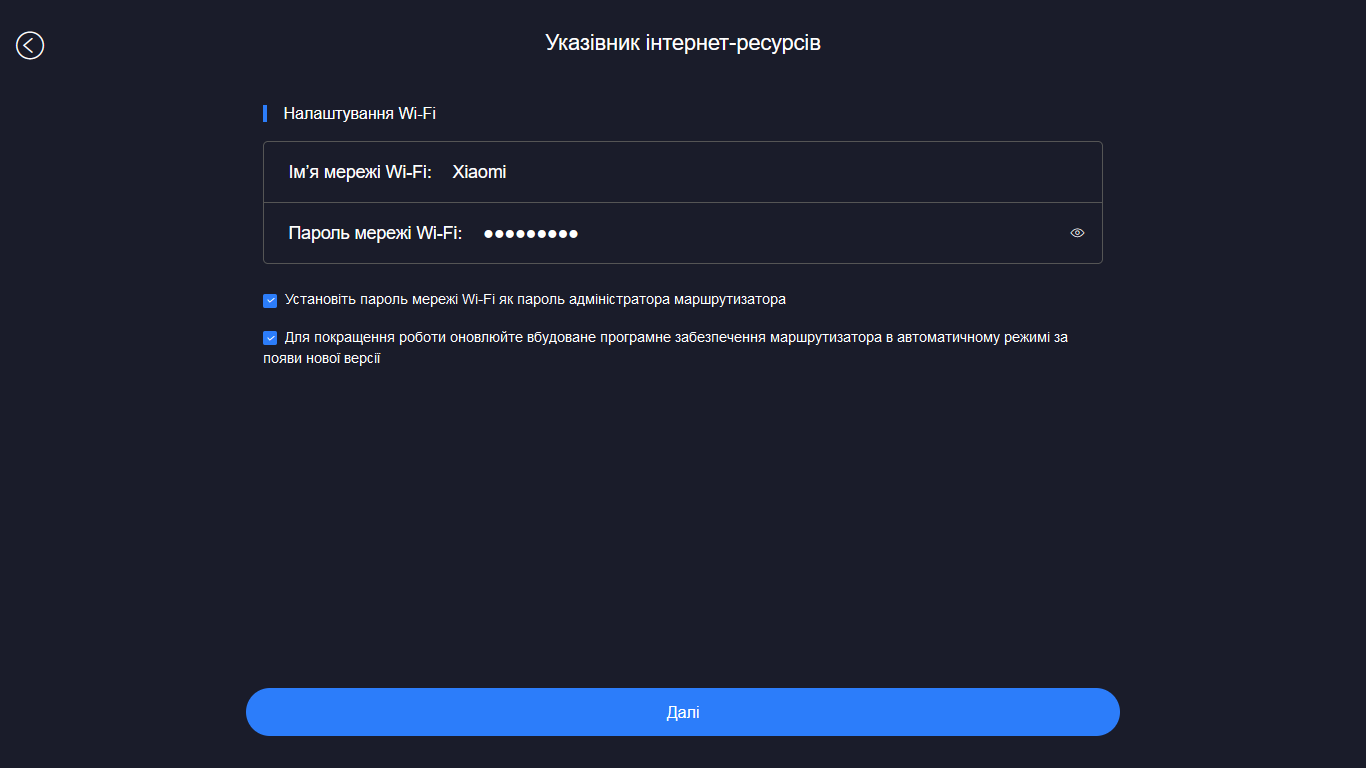Go back using the circled arrow icon
The image size is (1366, 768).
point(30,45)
